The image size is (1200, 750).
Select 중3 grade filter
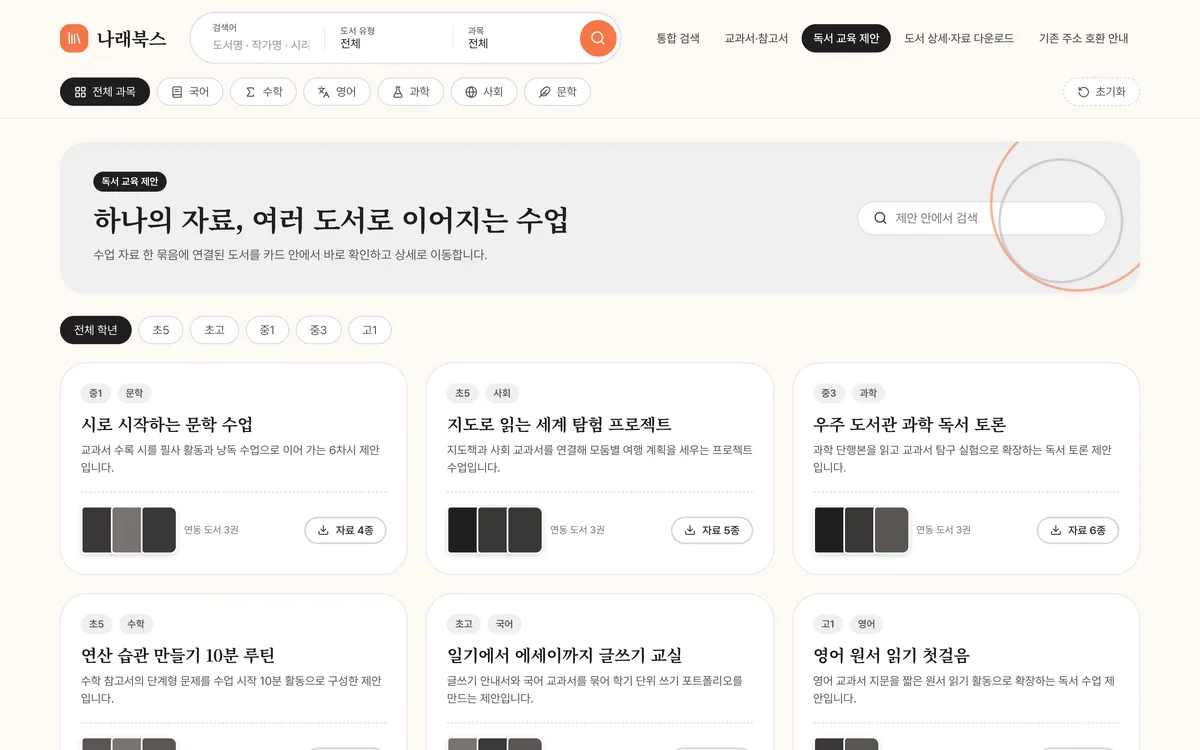pos(318,330)
